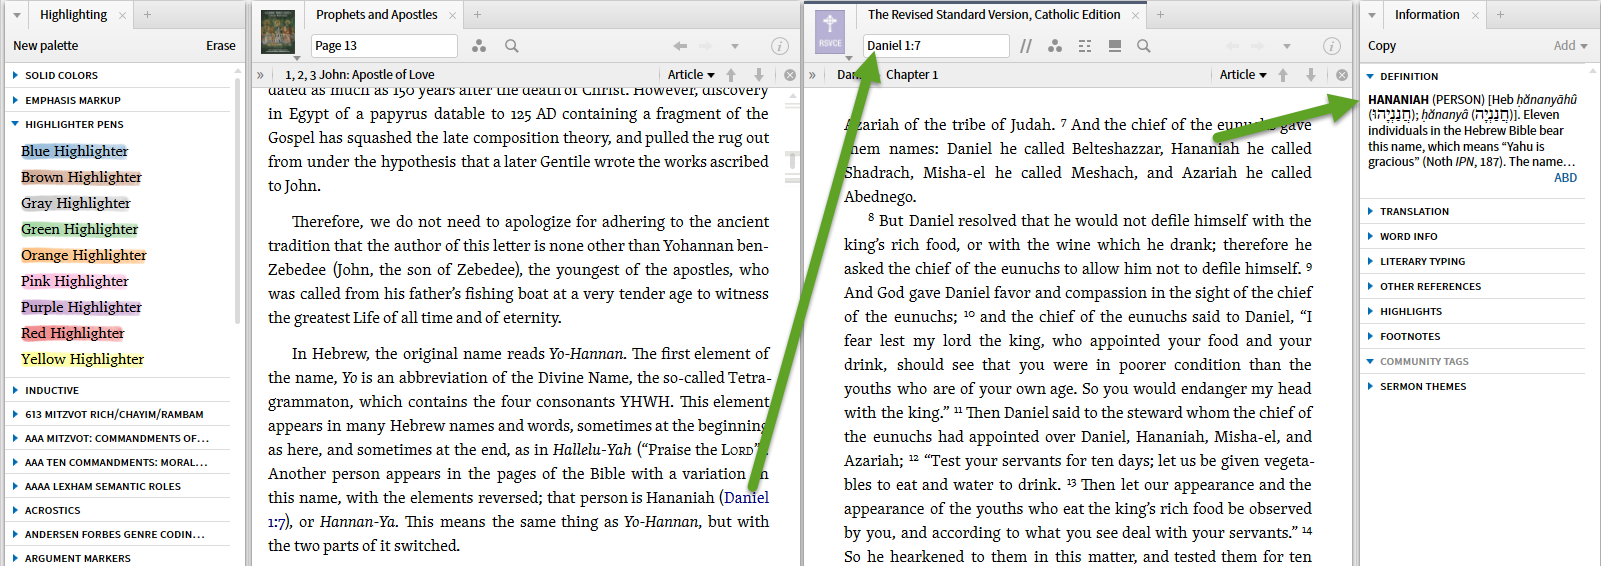Click the New palette button
This screenshot has width=1601, height=566.
pyautogui.click(x=45, y=46)
